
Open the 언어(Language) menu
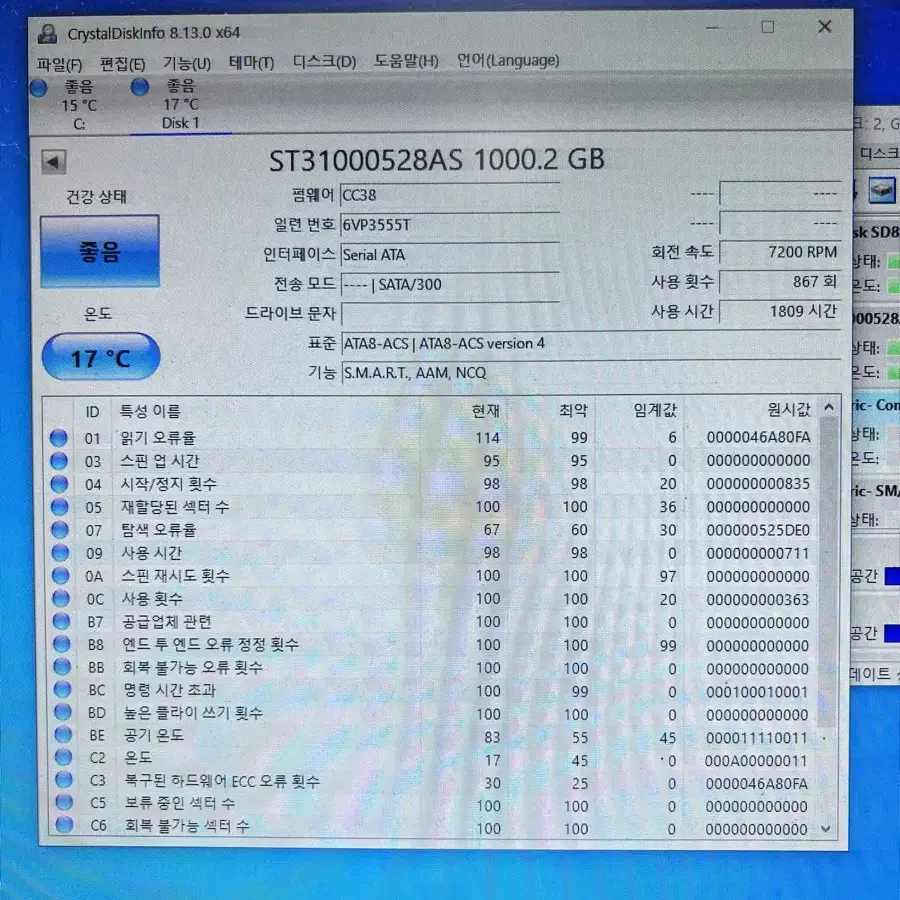pyautogui.click(x=508, y=60)
